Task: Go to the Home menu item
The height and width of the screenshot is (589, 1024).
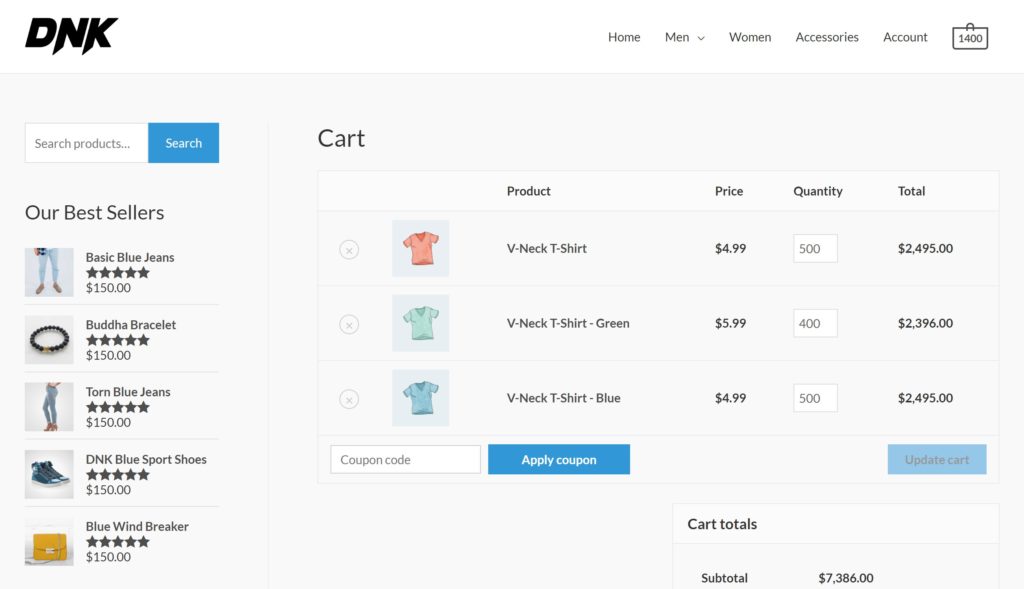Action: [624, 37]
